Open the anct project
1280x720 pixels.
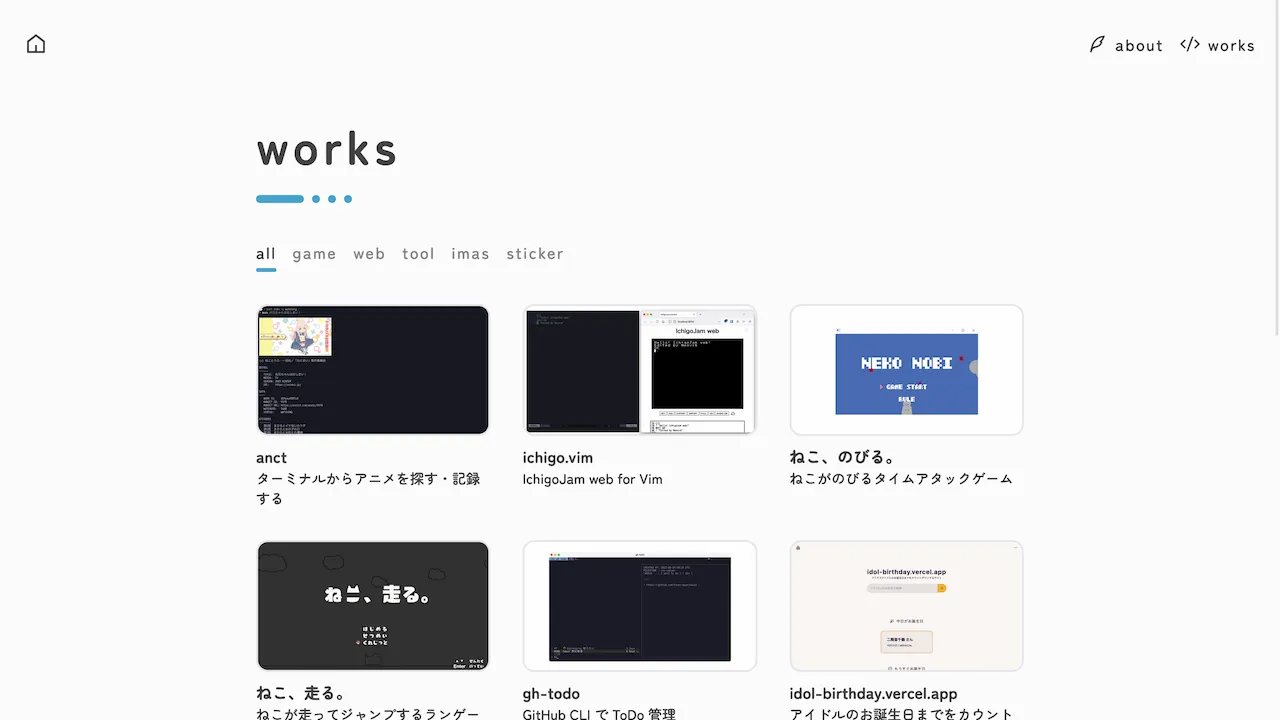tap(271, 457)
